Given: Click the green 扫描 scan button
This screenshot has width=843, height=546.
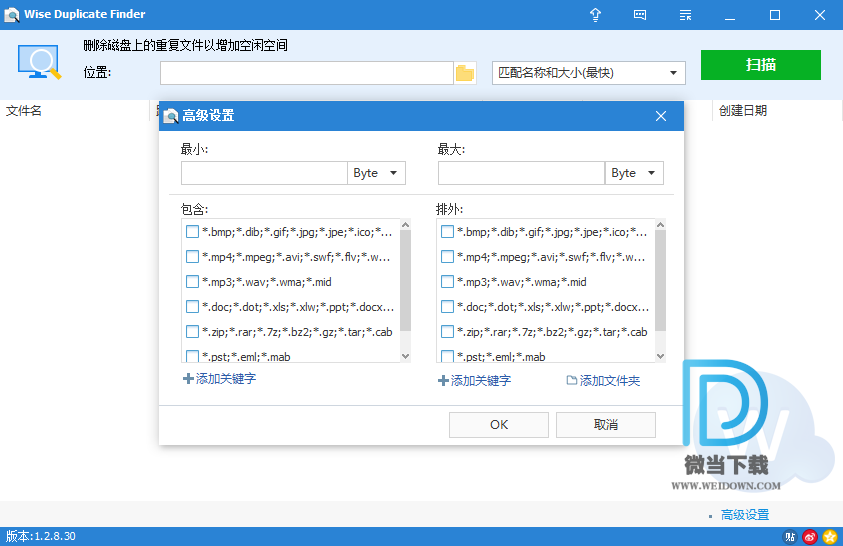Looking at the screenshot, I should tap(761, 65).
